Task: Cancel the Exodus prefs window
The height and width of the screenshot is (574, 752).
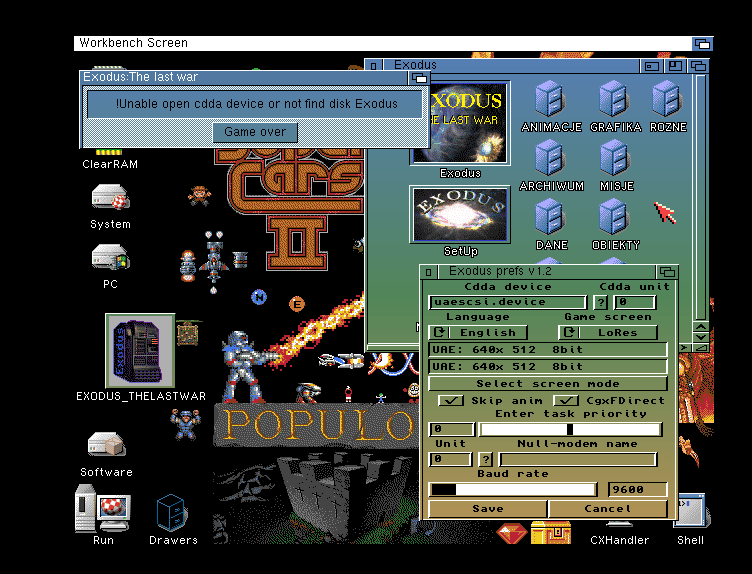Action: (608, 509)
